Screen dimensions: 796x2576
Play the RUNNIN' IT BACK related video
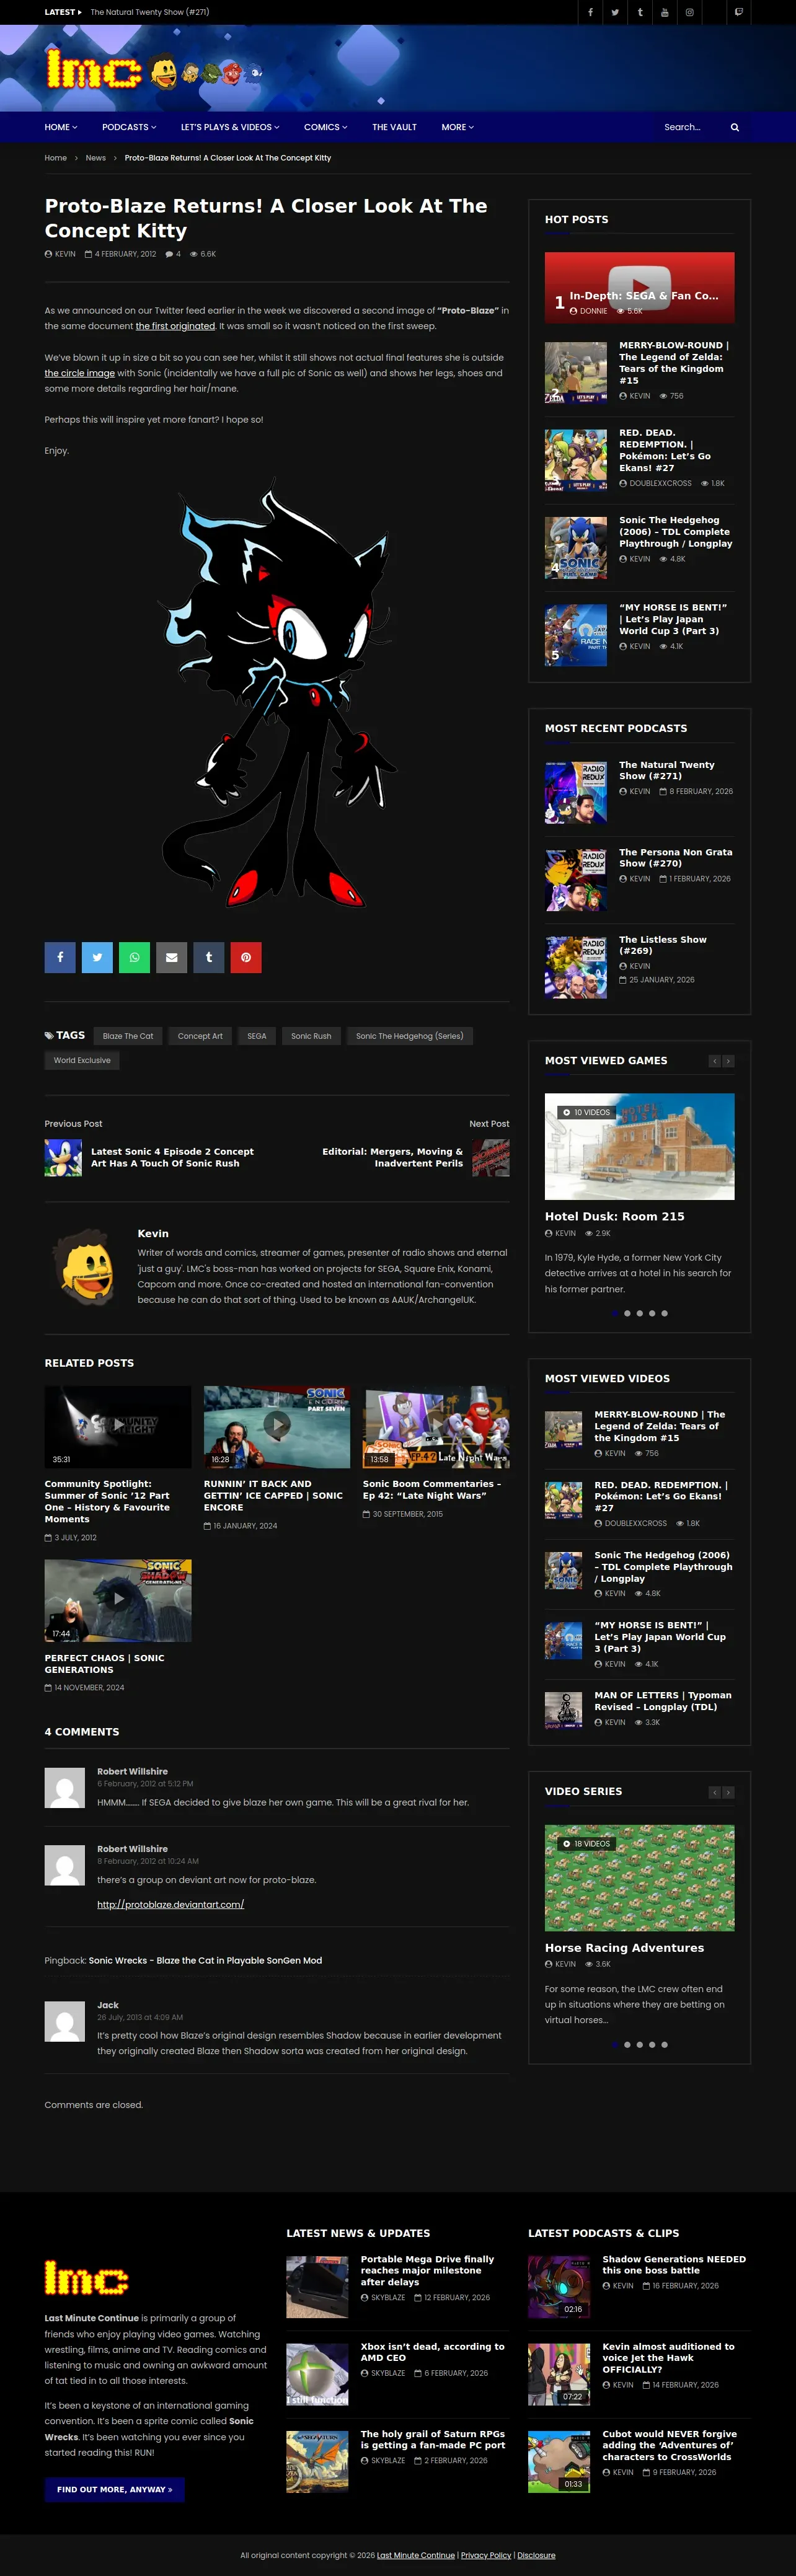pyautogui.click(x=277, y=1426)
